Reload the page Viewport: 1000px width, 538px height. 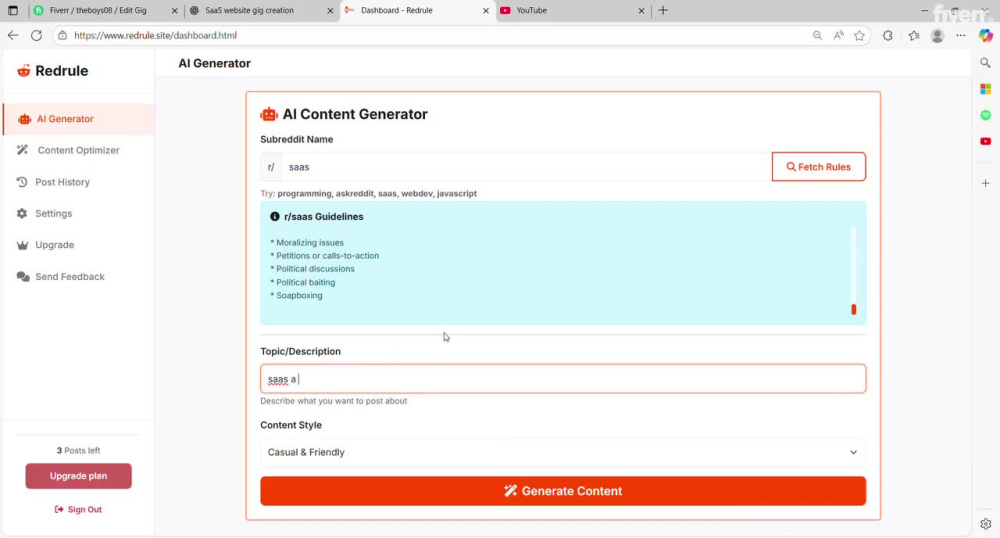(x=36, y=36)
